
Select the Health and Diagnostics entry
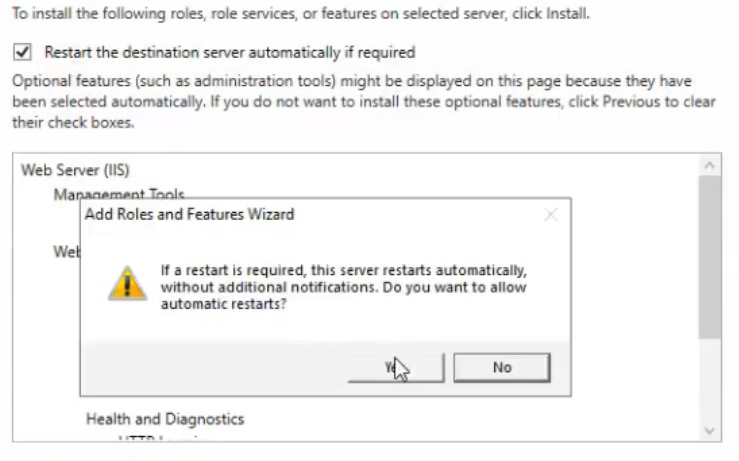(x=165, y=419)
